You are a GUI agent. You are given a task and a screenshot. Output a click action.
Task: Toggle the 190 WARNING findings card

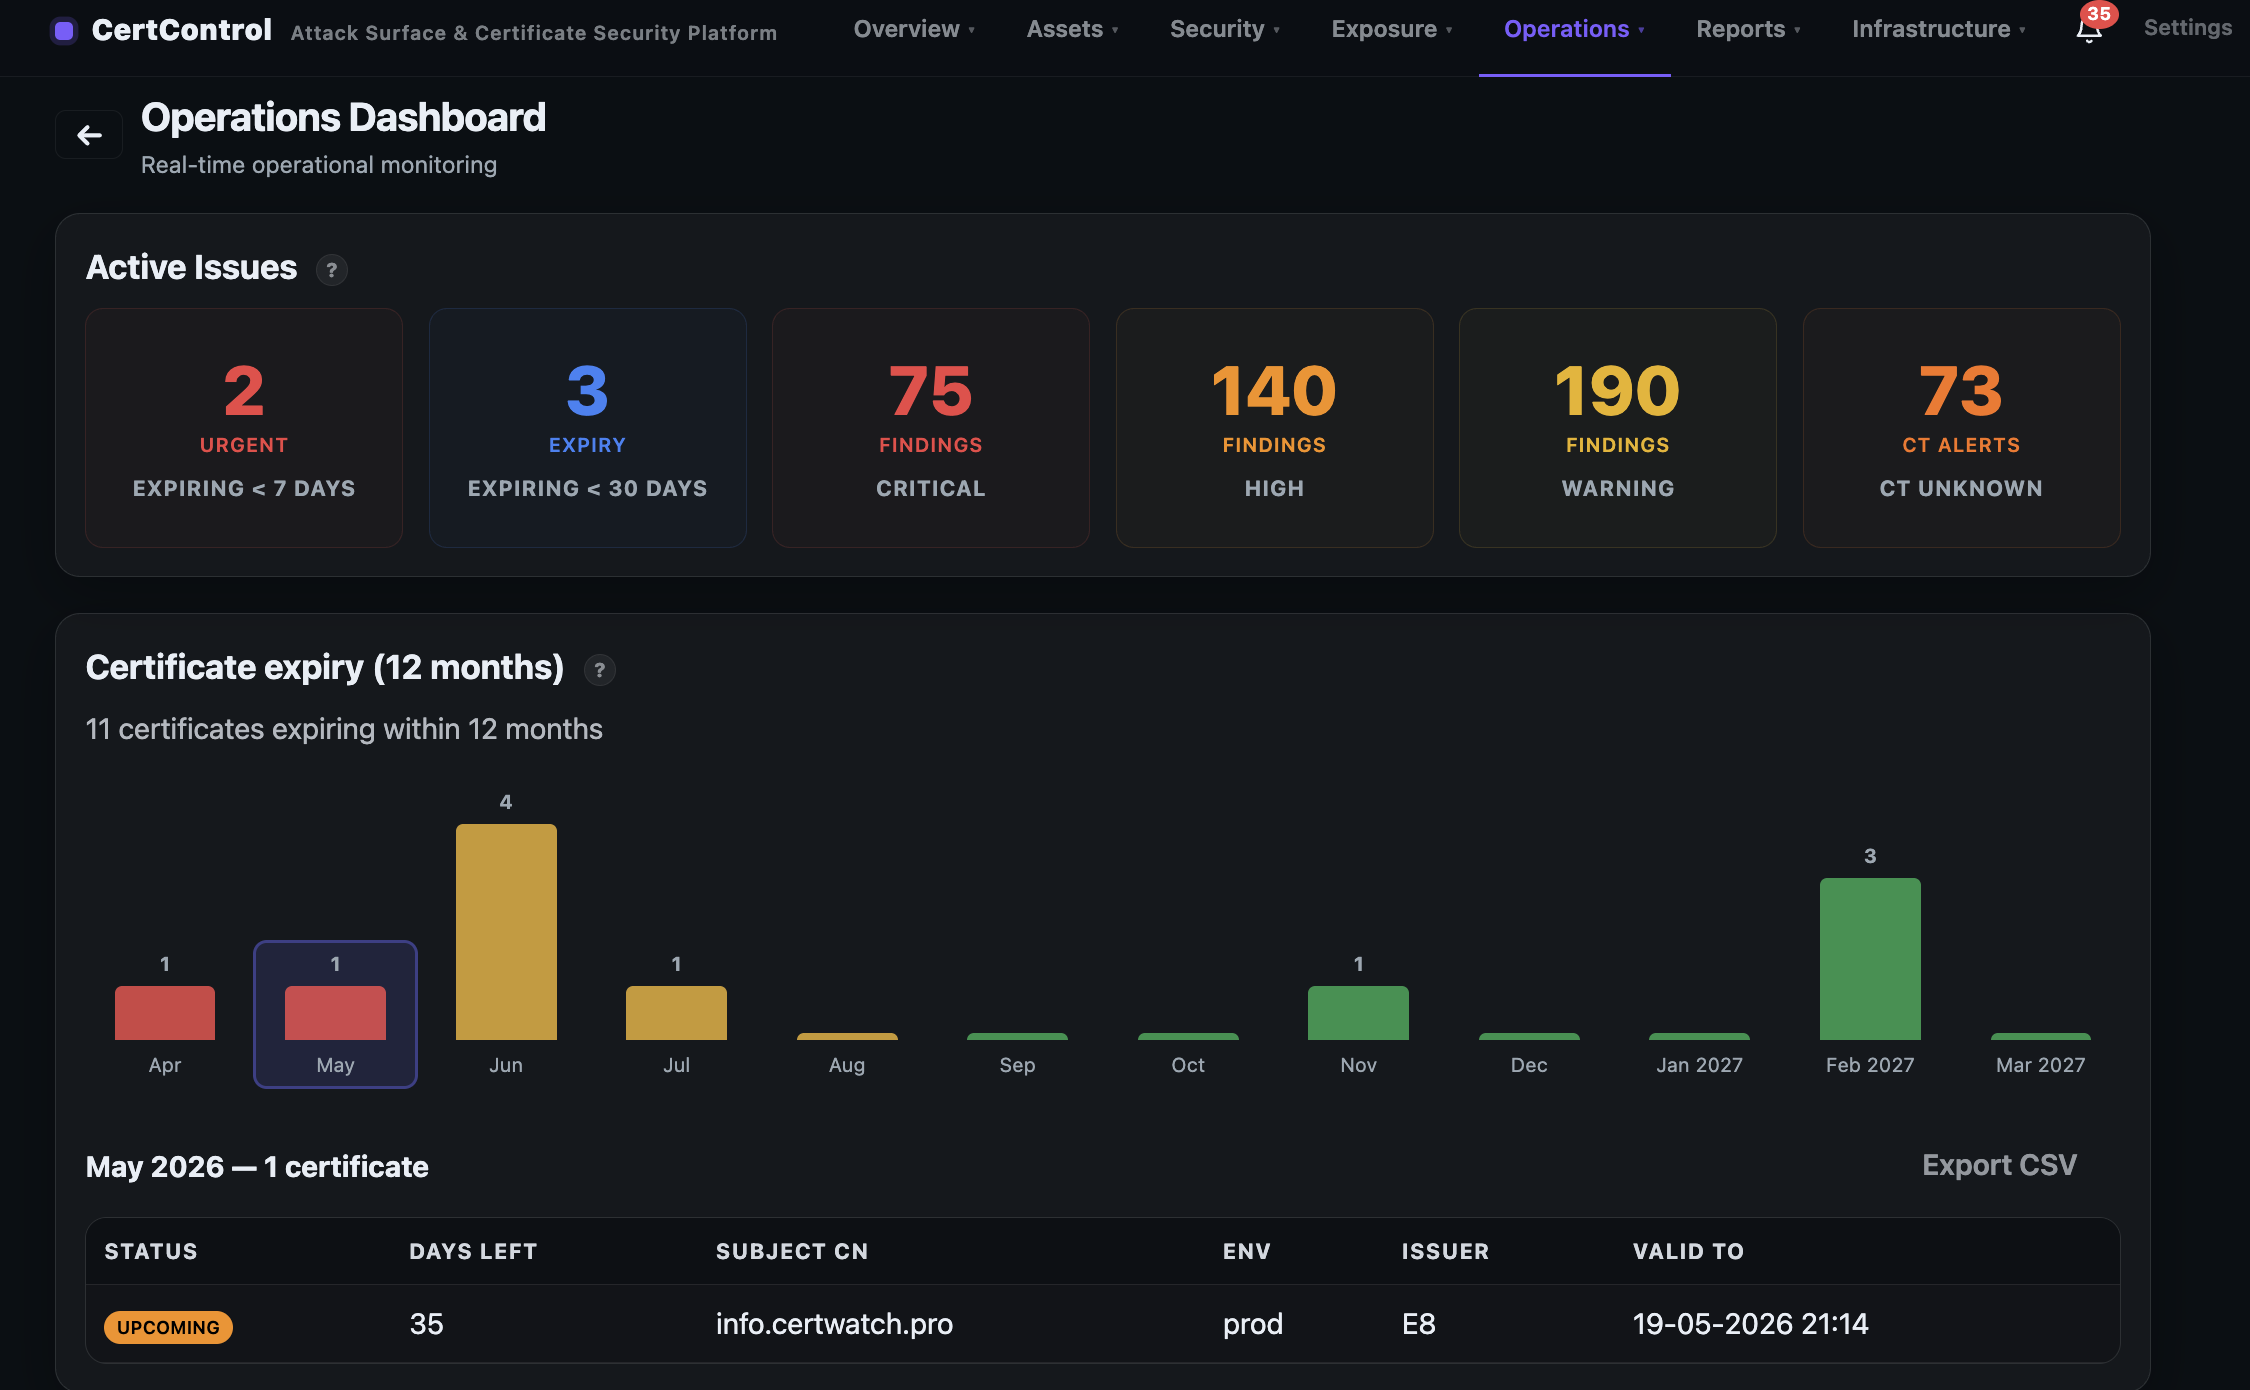(x=1617, y=428)
